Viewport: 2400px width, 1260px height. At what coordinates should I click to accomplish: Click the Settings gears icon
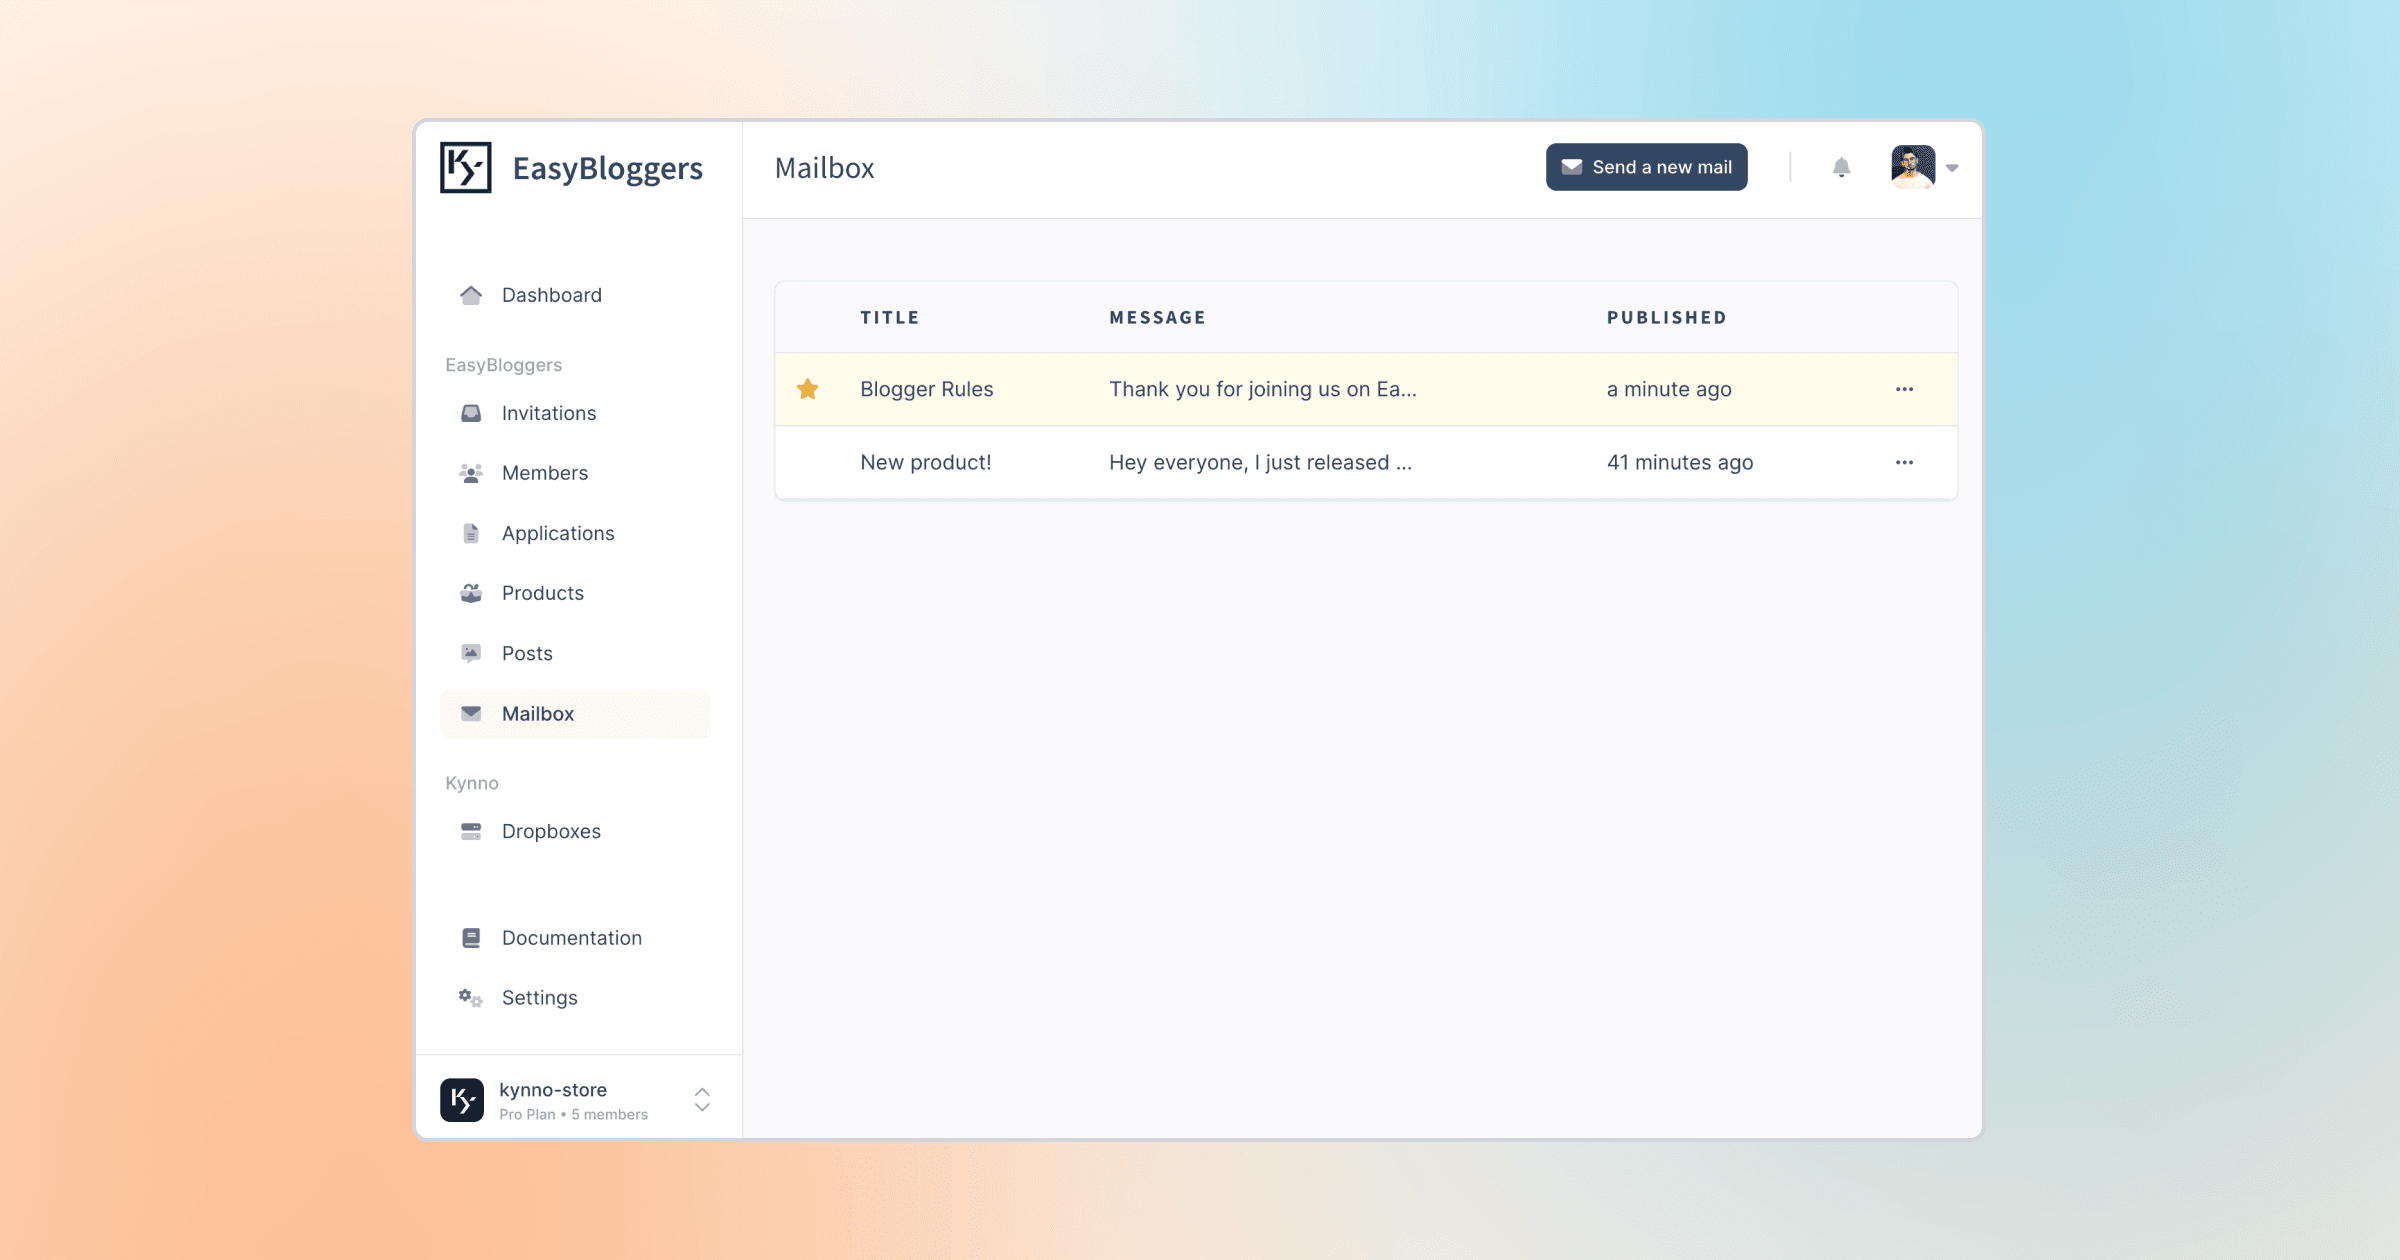[x=471, y=998]
